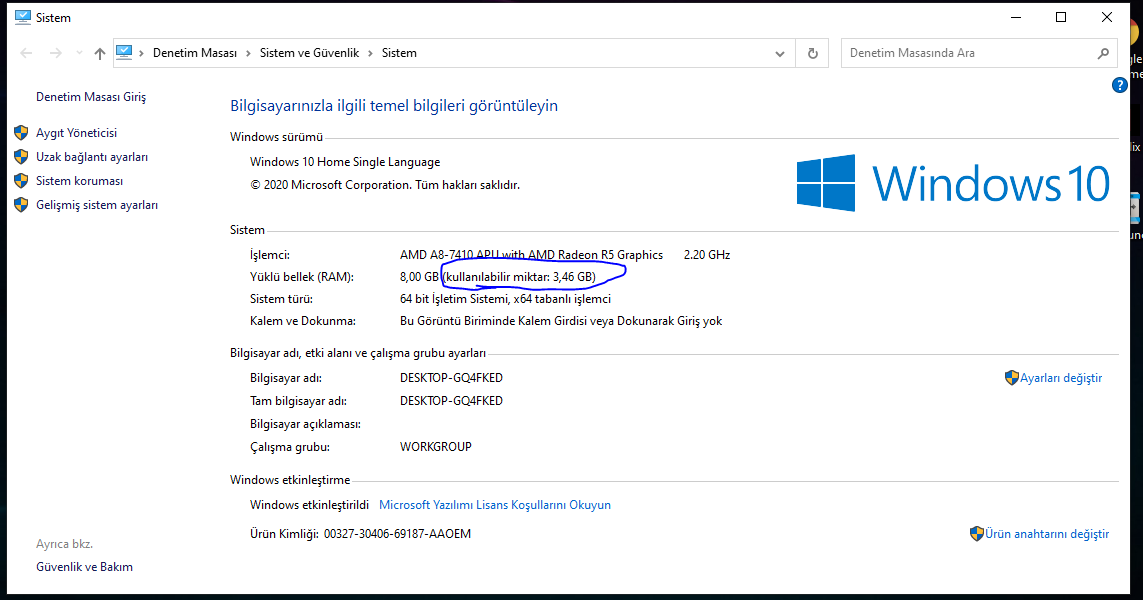Click shield icon beside Ayarları değiştir
This screenshot has height=600, width=1143.
pos(1011,378)
